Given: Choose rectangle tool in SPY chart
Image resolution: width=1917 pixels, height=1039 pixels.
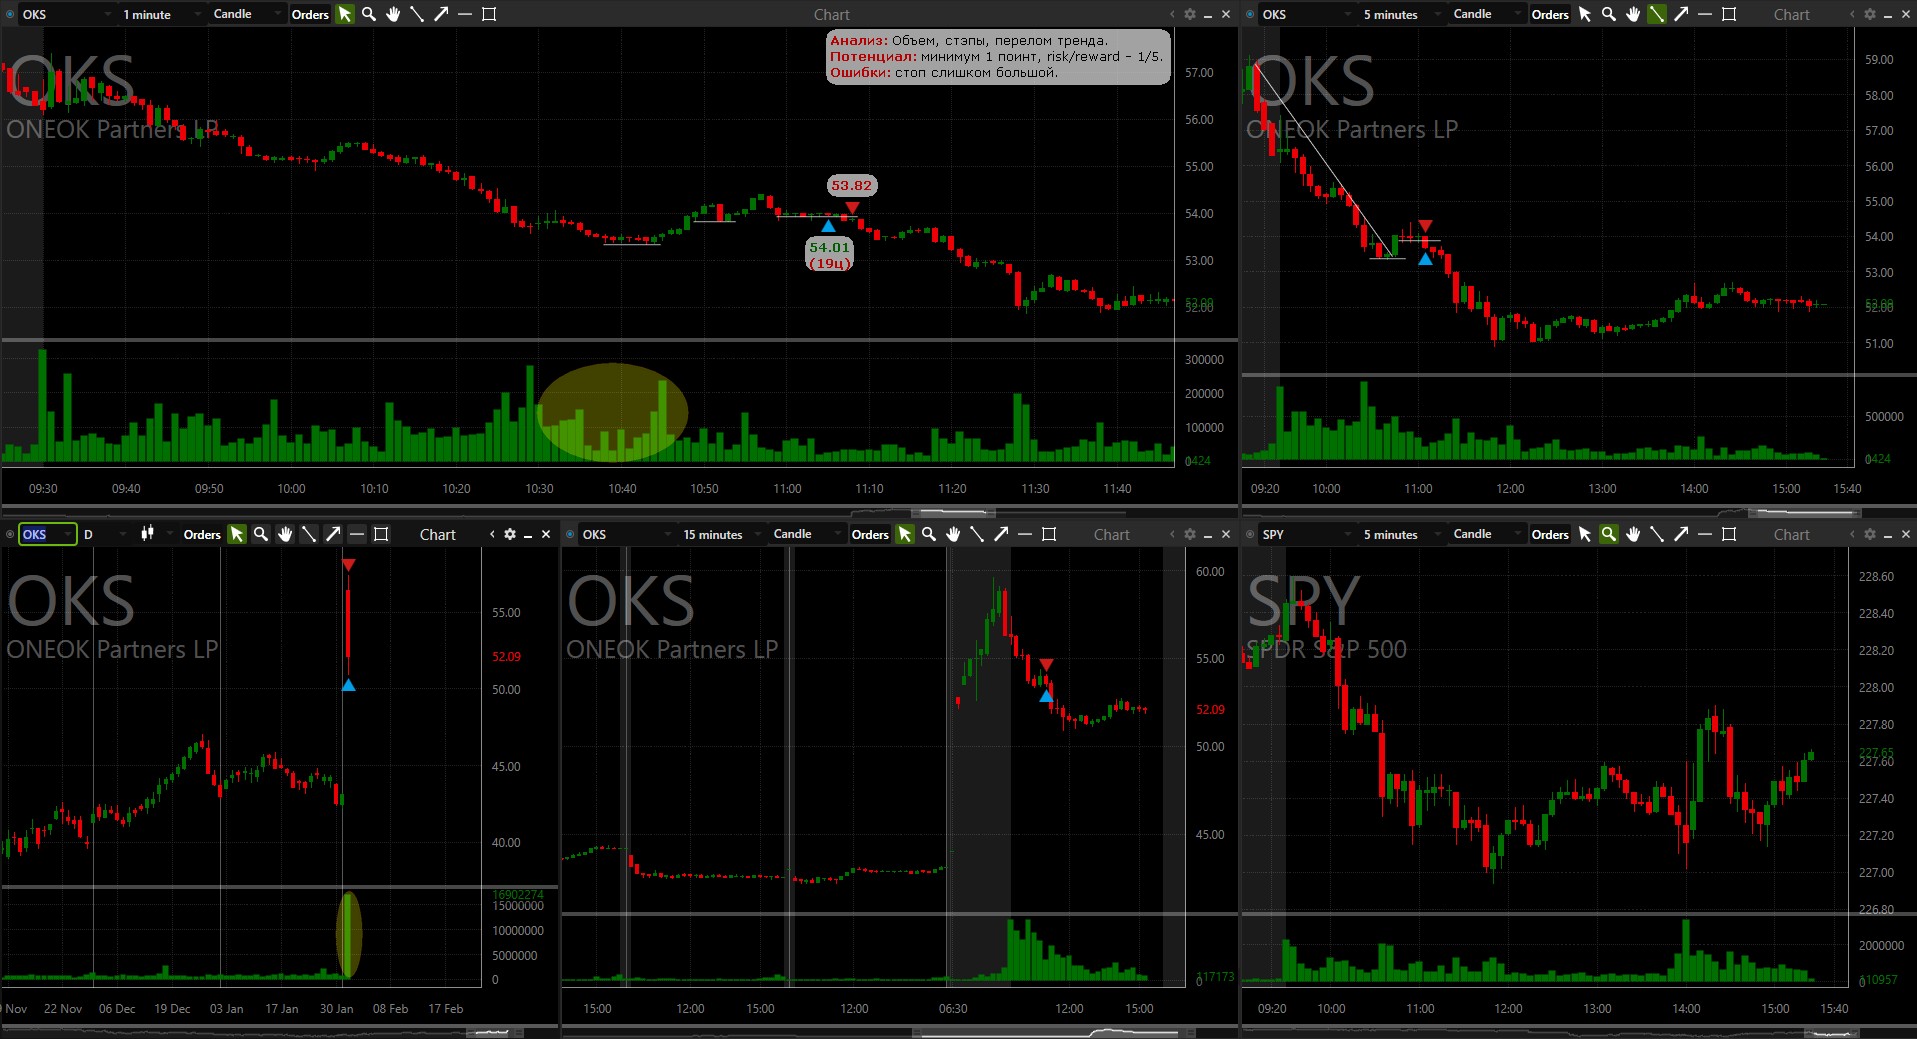Looking at the screenshot, I should pos(1729,534).
